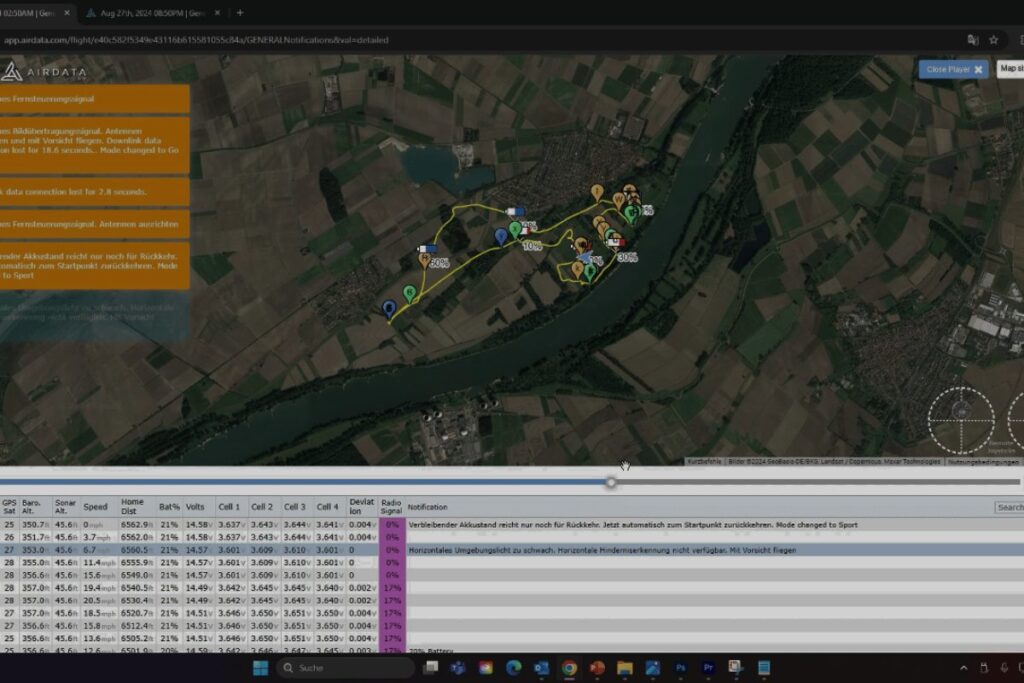
Task: Click the Radio Signal column header
Action: coord(392,507)
